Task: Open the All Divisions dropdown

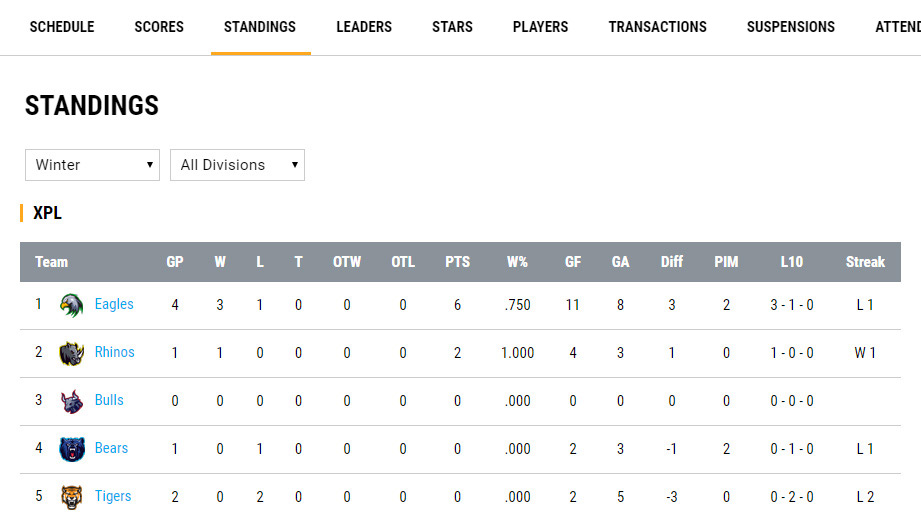Action: [x=237, y=165]
